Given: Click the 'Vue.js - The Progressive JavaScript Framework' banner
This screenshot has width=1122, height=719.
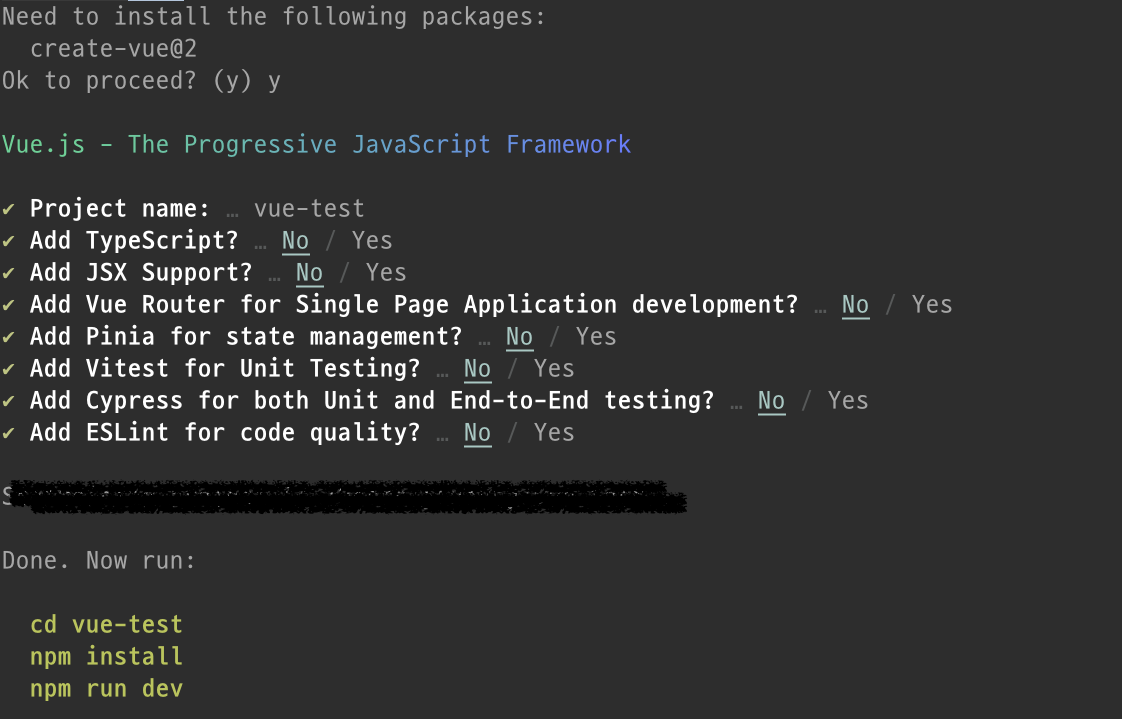Looking at the screenshot, I should pyautogui.click(x=316, y=145).
